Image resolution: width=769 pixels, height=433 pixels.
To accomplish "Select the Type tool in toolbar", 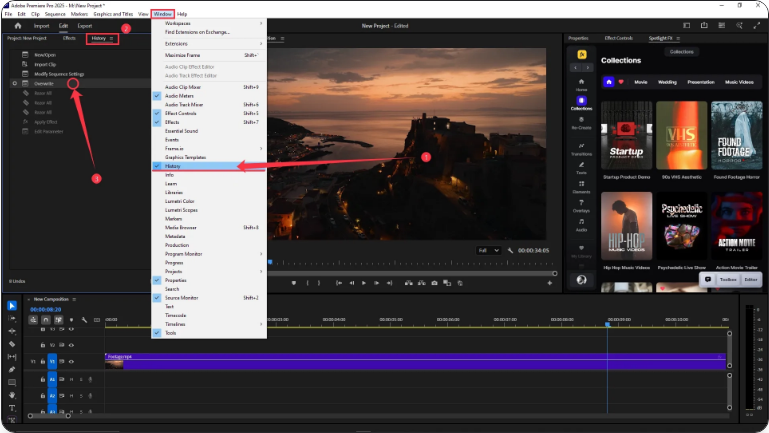I will (12, 408).
